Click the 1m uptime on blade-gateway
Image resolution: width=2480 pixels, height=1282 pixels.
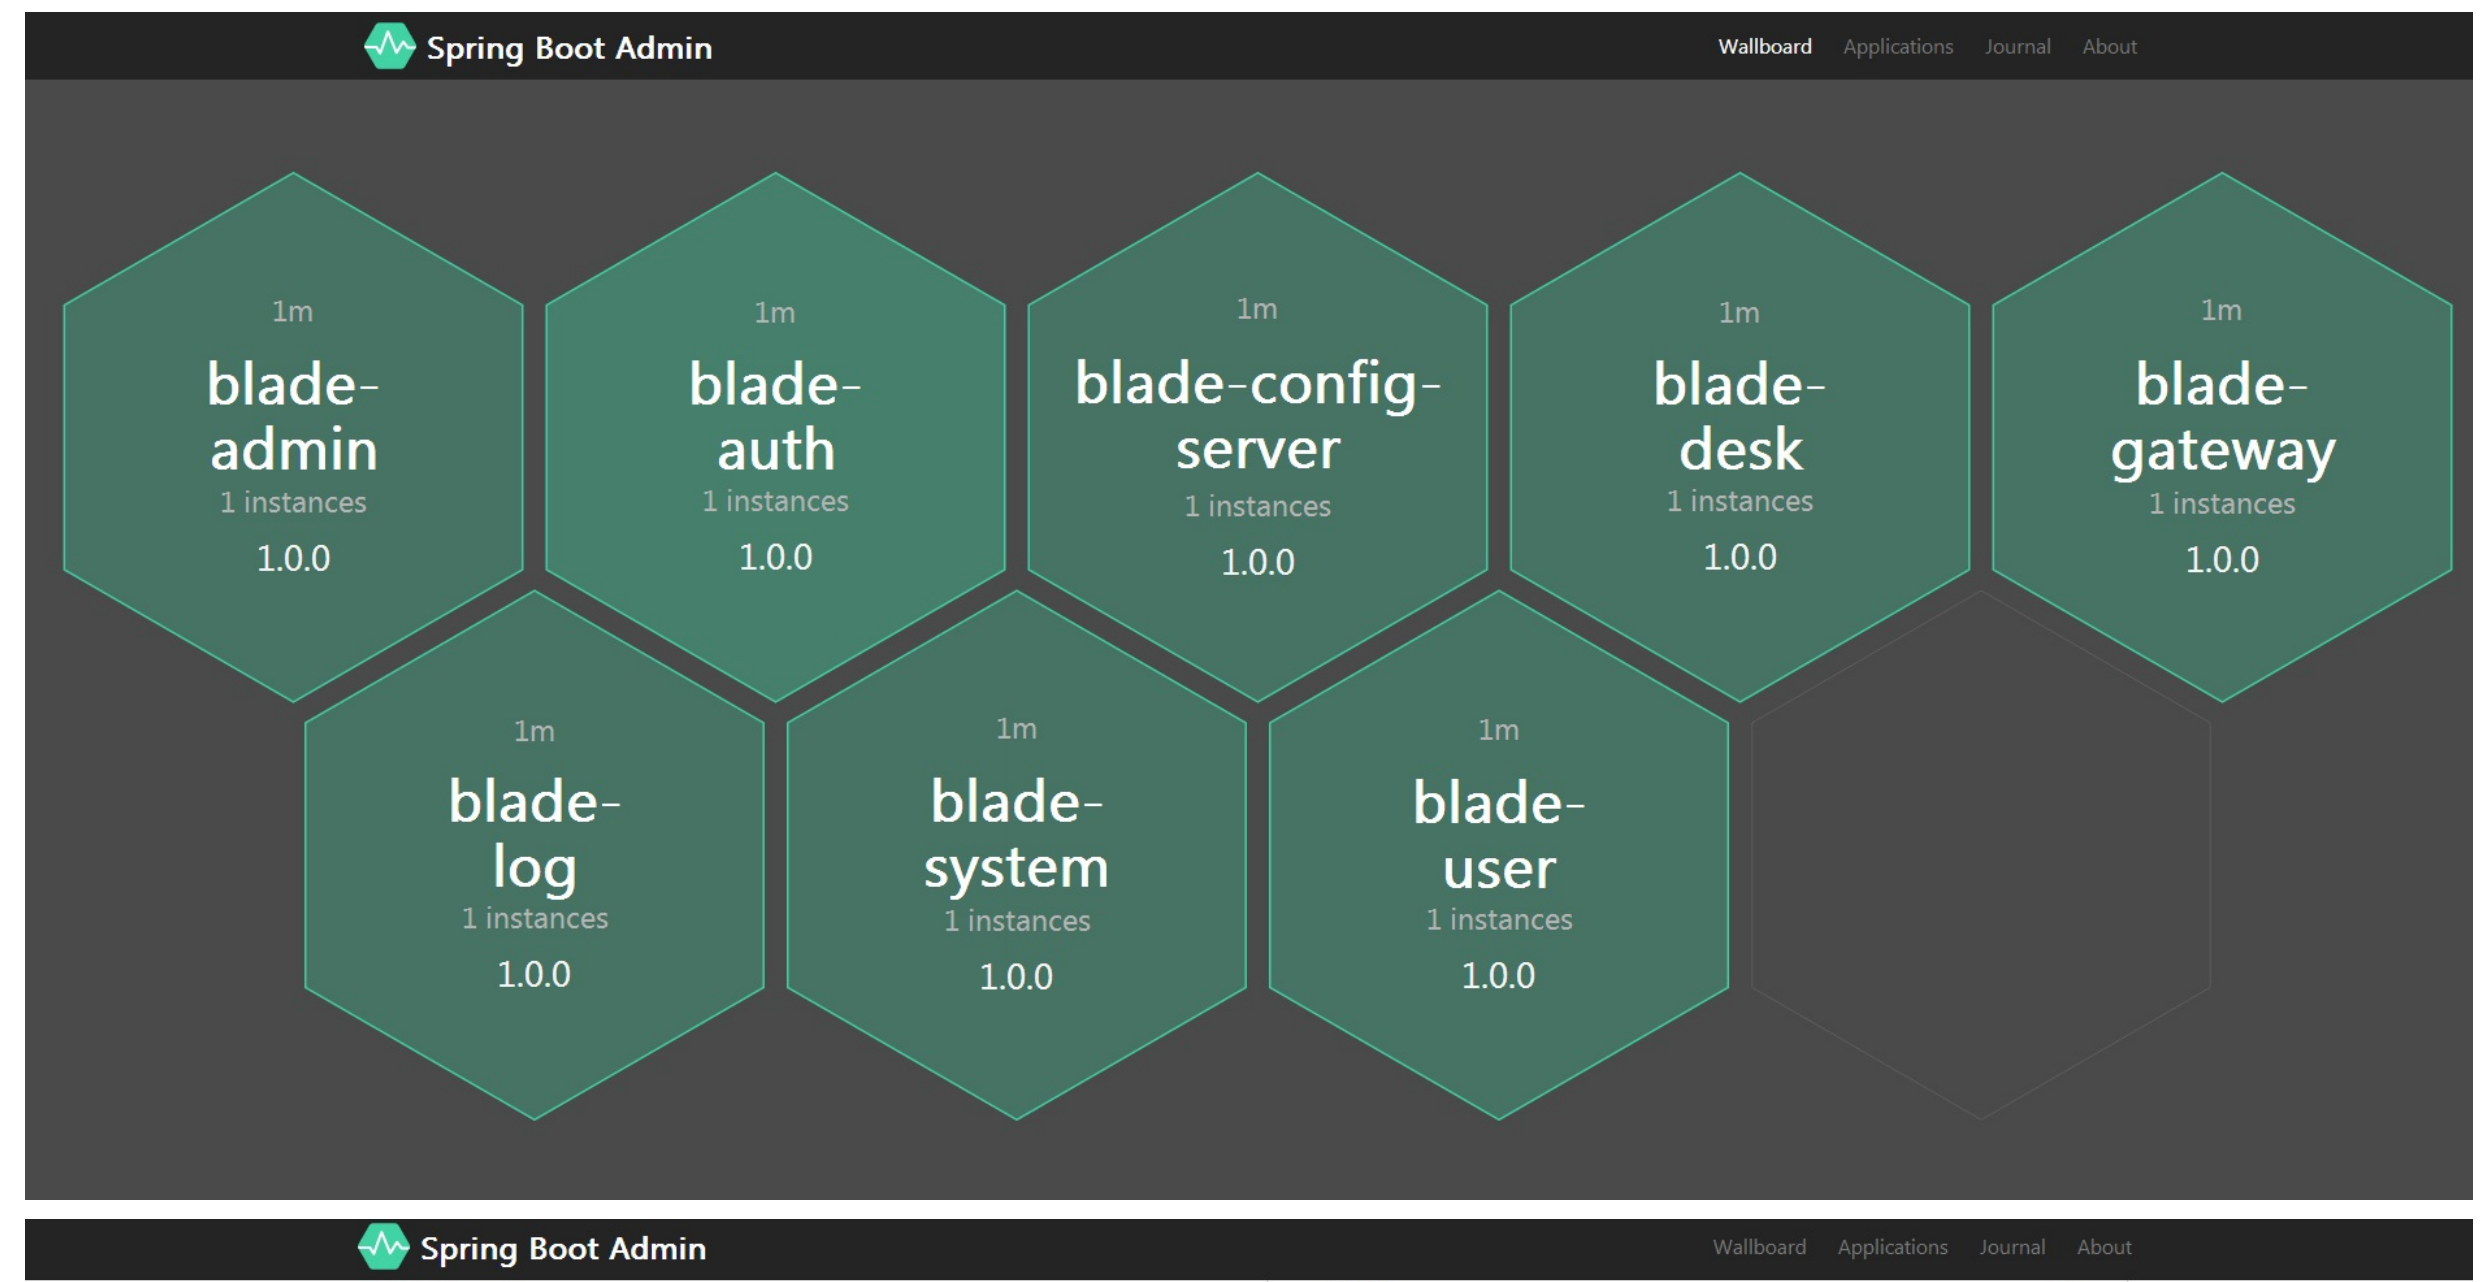2220,310
